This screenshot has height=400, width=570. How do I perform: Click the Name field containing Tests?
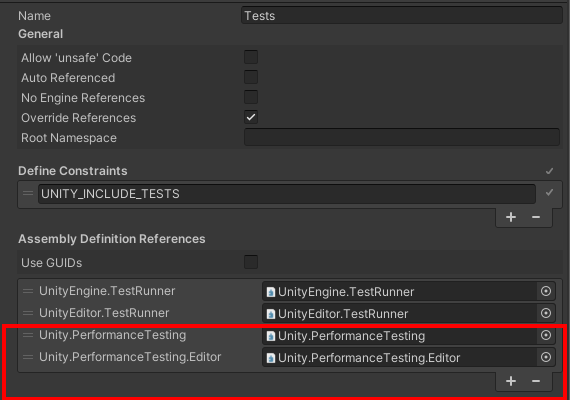pos(402,15)
